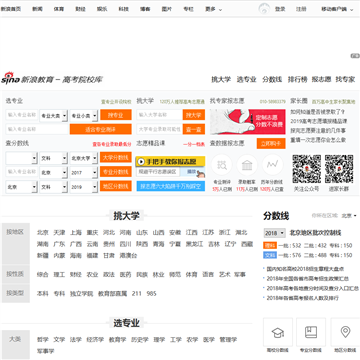Focus the 输入大学名称 search field
The height and width of the screenshot is (360, 360).
click(x=159, y=115)
